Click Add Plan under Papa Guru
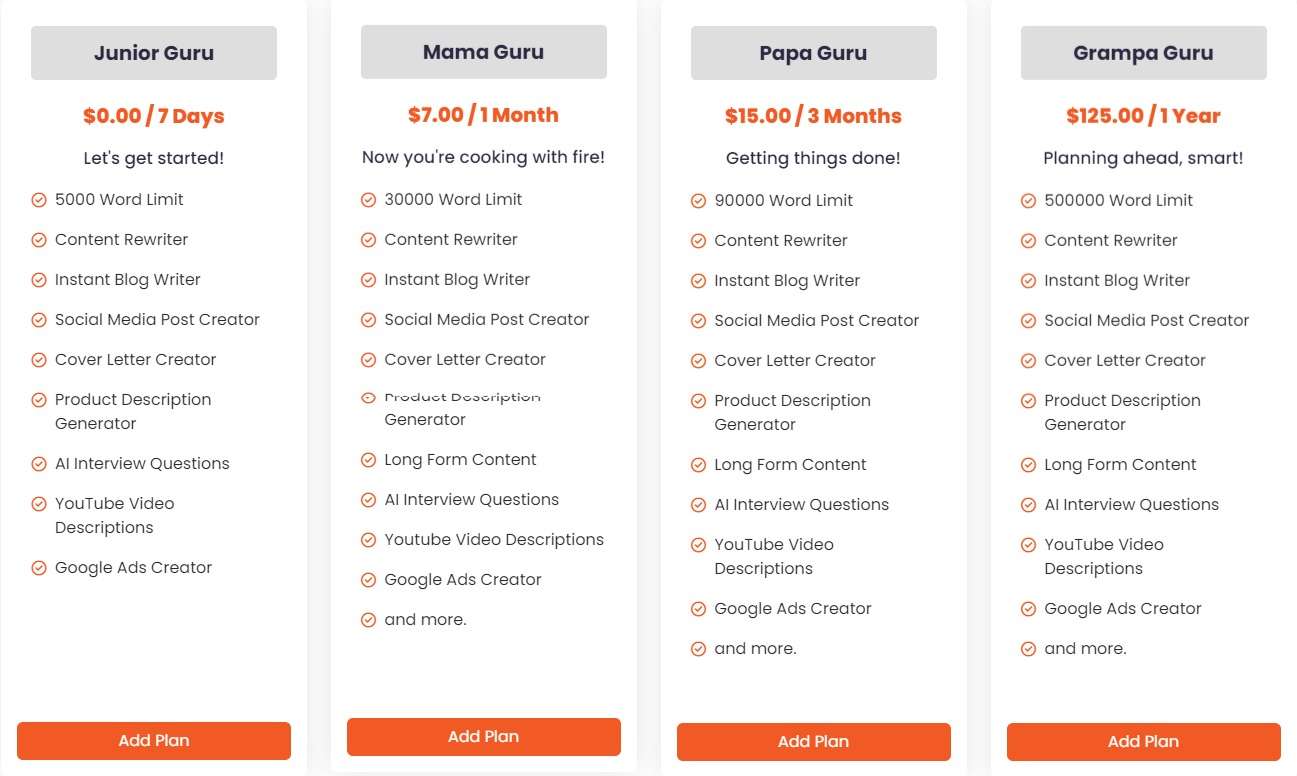Screen dimensions: 1297x776 coord(813,742)
